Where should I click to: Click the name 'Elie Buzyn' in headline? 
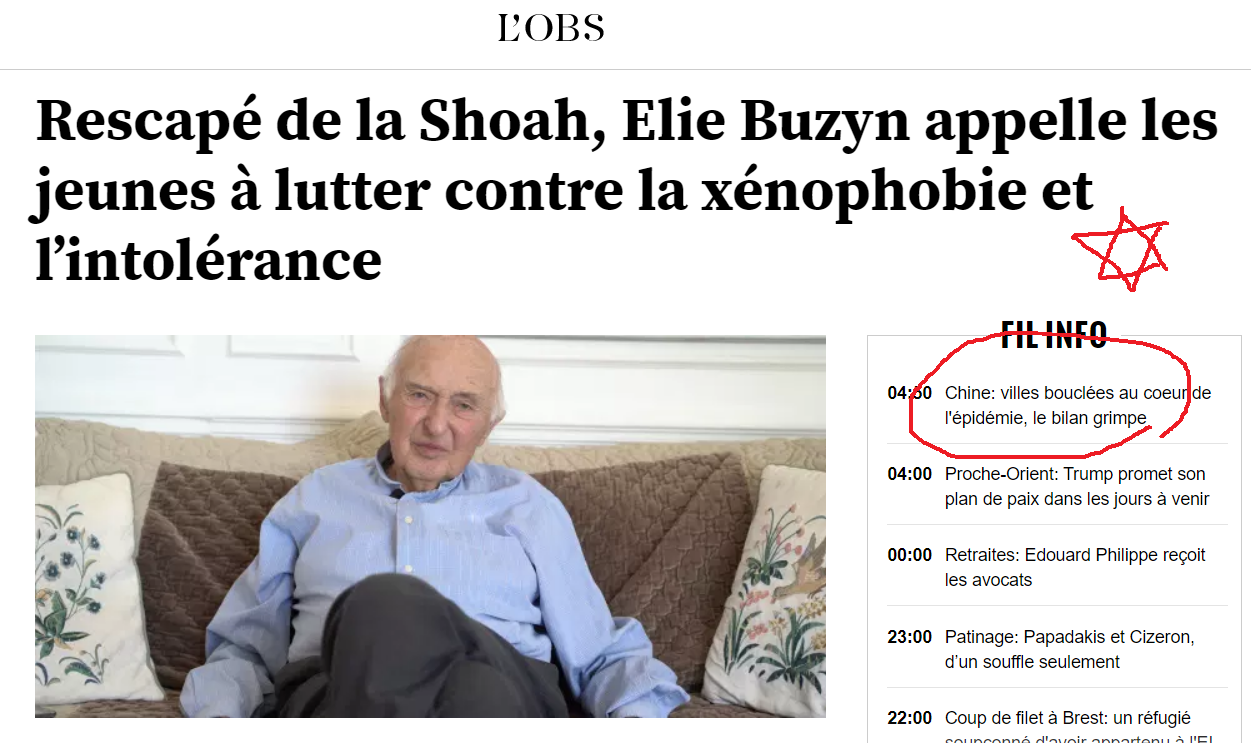point(766,123)
